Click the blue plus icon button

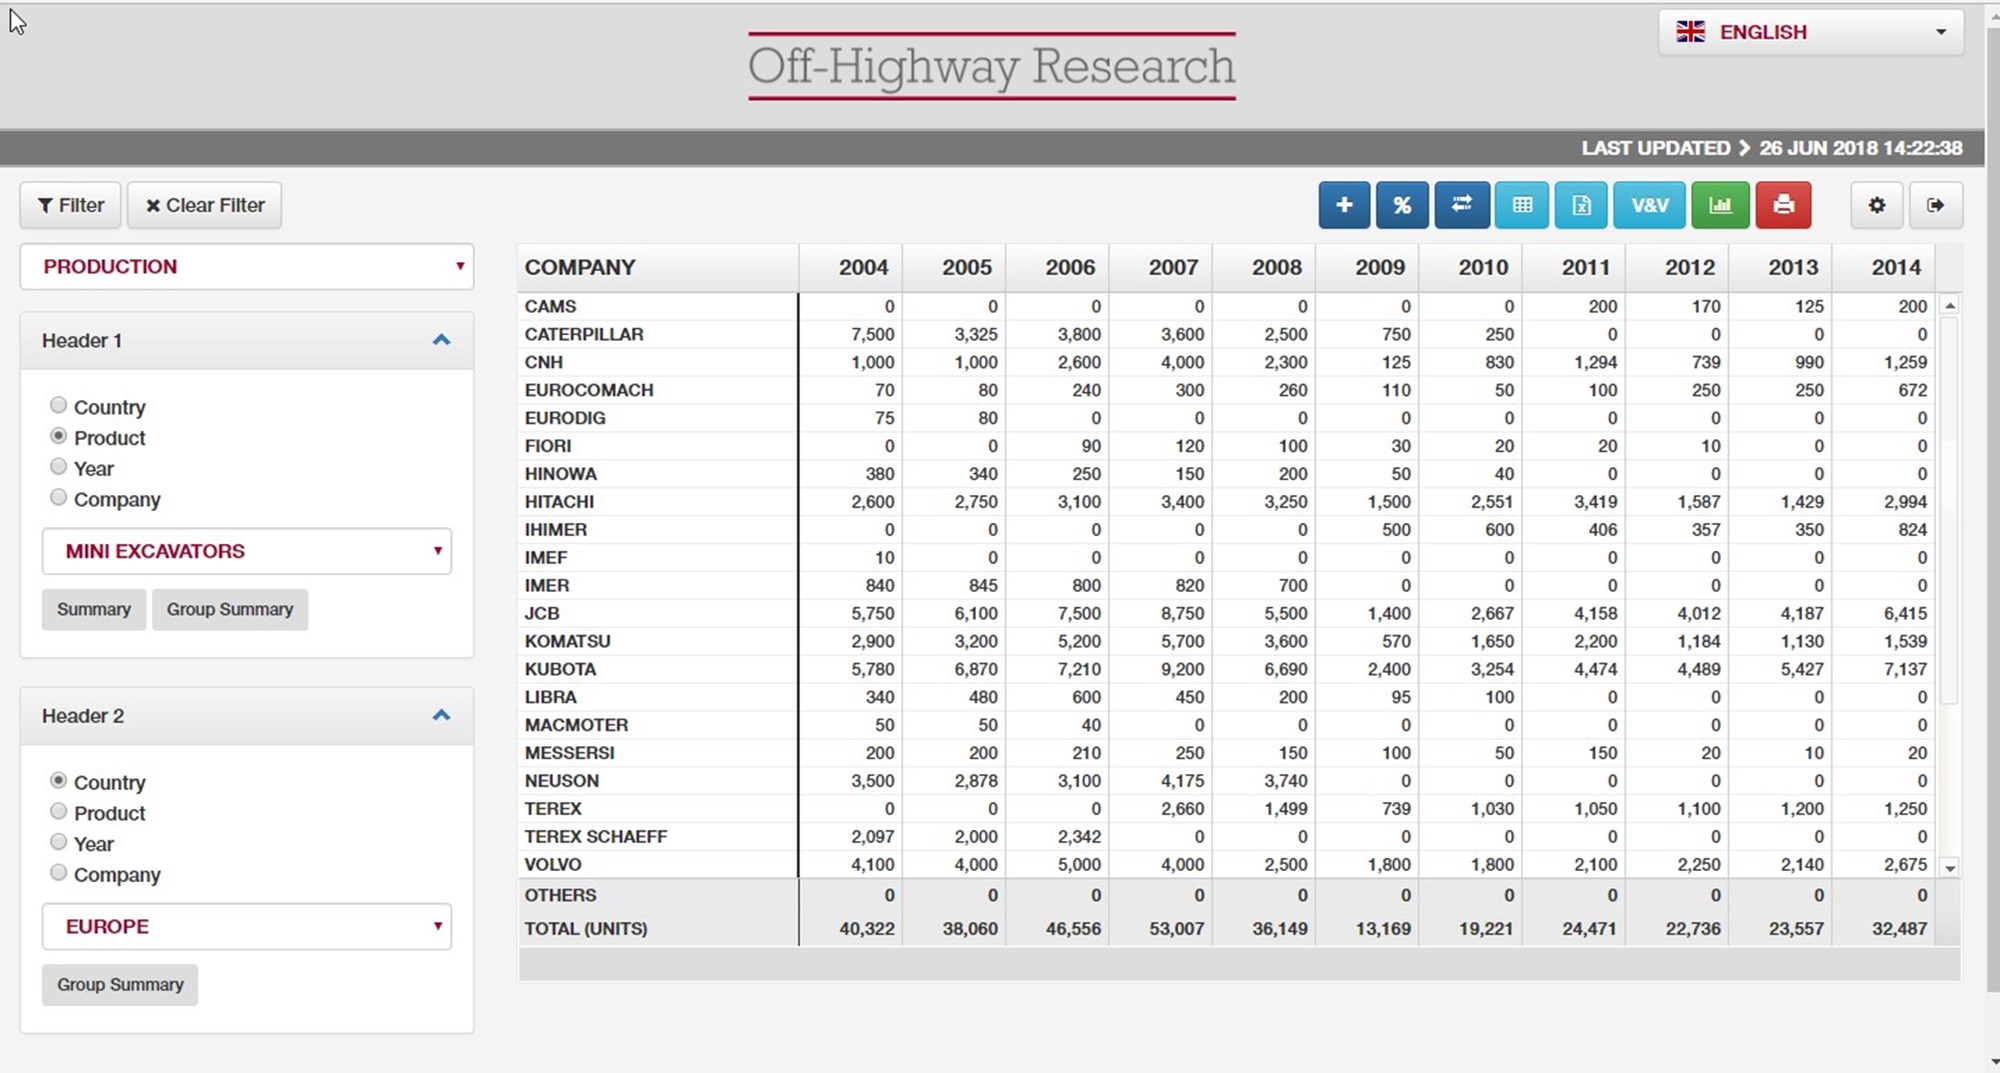(1344, 205)
